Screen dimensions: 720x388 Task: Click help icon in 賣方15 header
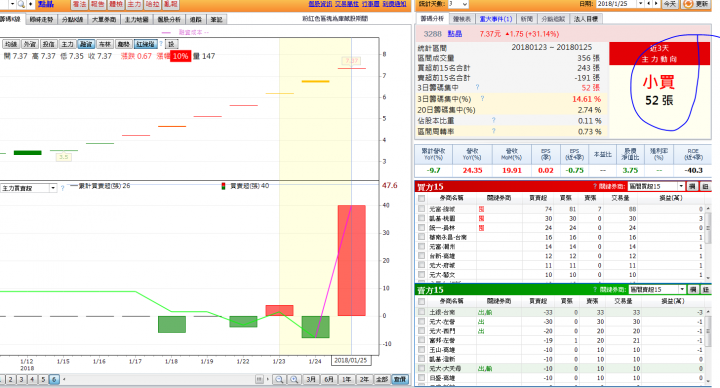tap(595, 290)
